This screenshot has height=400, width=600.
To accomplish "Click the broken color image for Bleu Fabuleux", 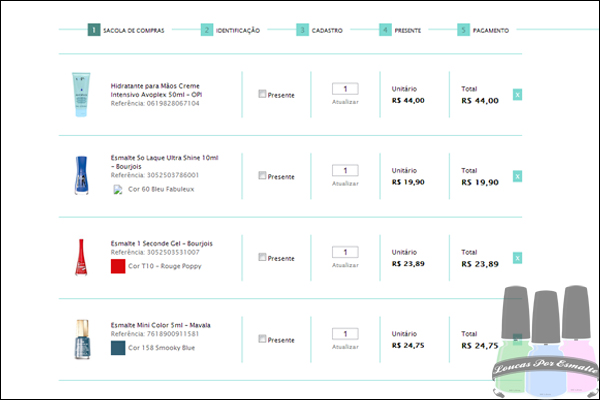I will [x=118, y=189].
